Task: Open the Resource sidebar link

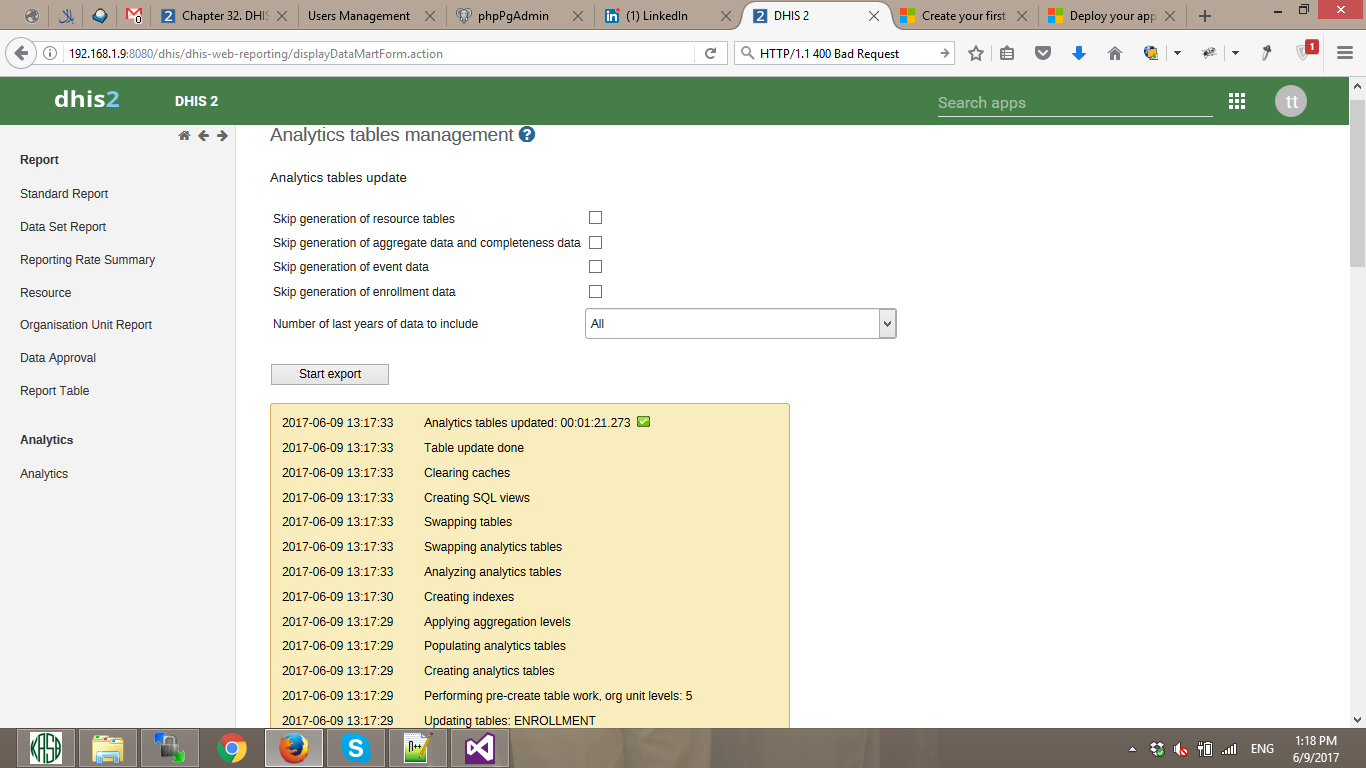Action: pyautogui.click(x=46, y=293)
